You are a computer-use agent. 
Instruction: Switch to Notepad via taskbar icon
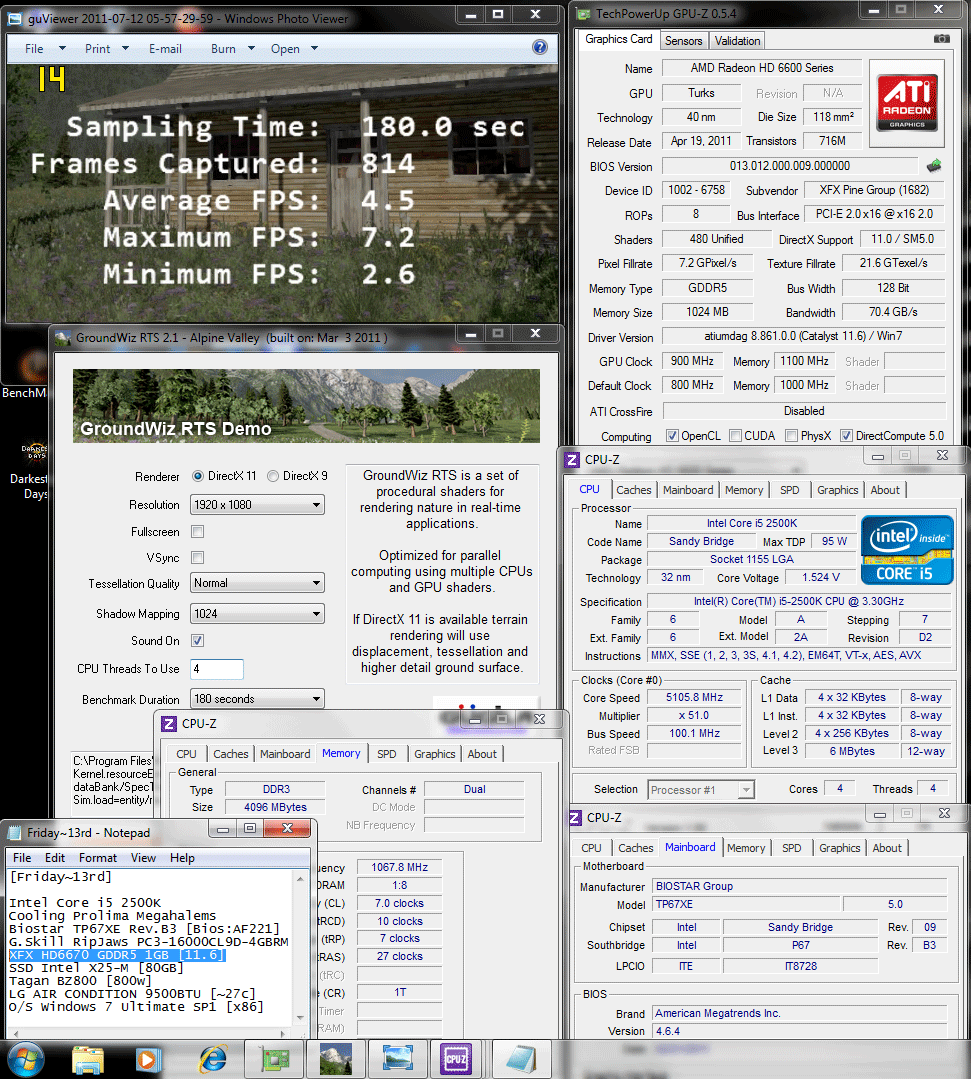point(521,1060)
